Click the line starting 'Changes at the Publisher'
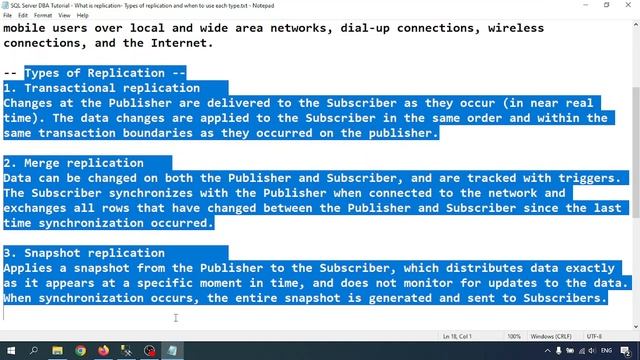This screenshot has width=640, height=360. click(298, 103)
